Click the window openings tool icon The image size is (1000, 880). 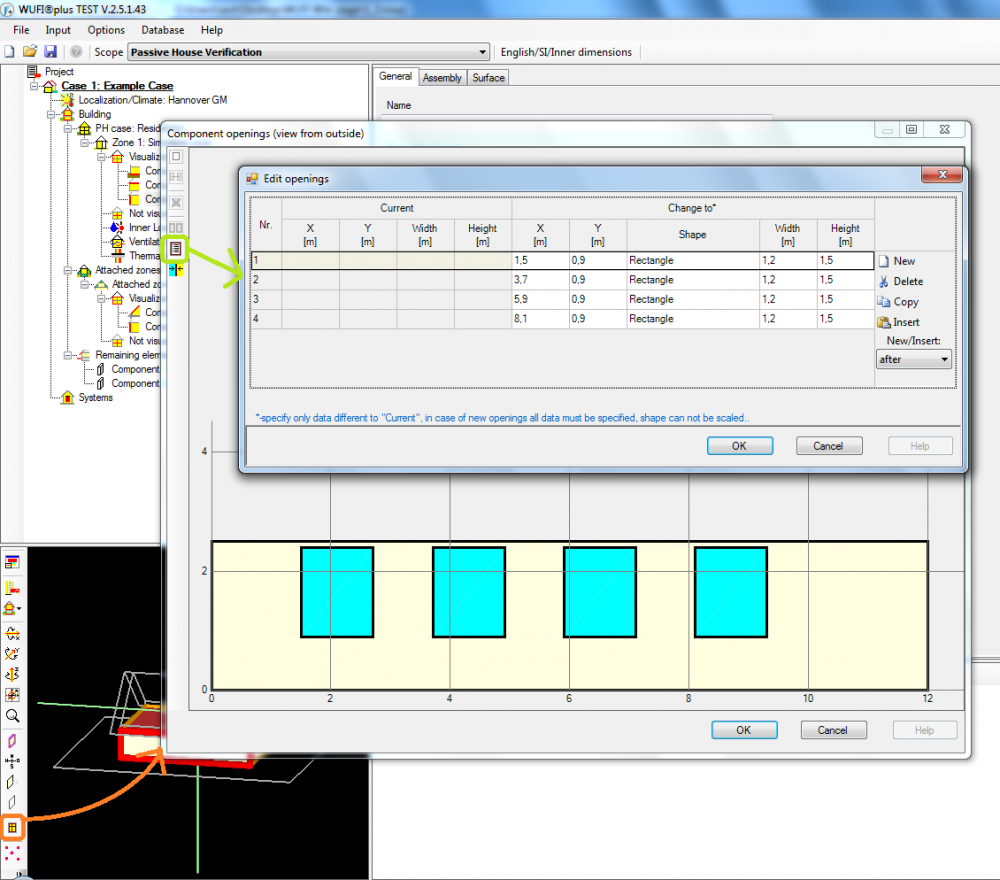click(13, 827)
